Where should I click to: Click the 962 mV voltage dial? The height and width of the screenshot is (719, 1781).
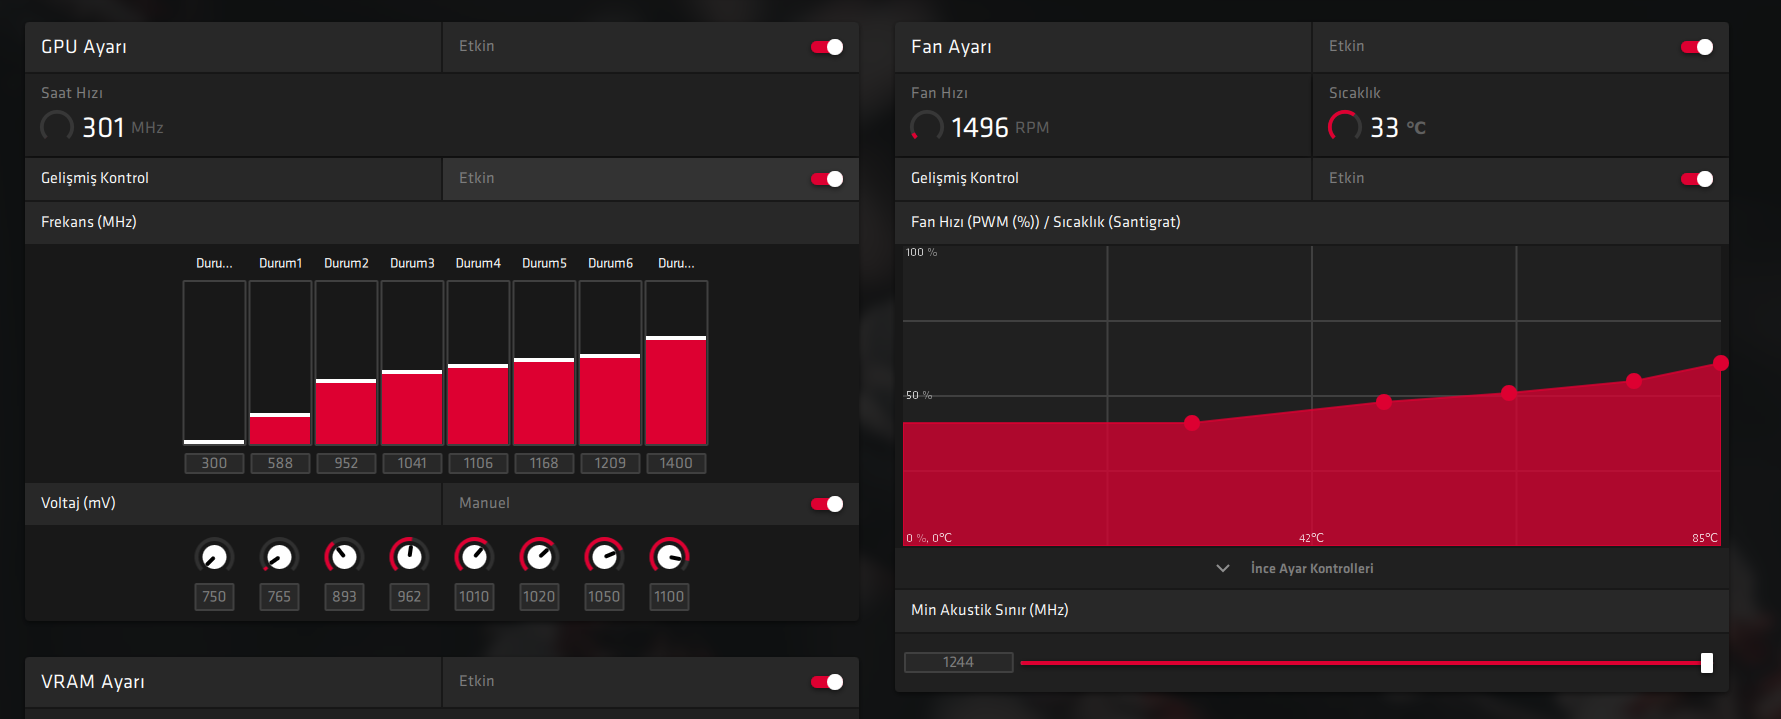click(x=409, y=556)
